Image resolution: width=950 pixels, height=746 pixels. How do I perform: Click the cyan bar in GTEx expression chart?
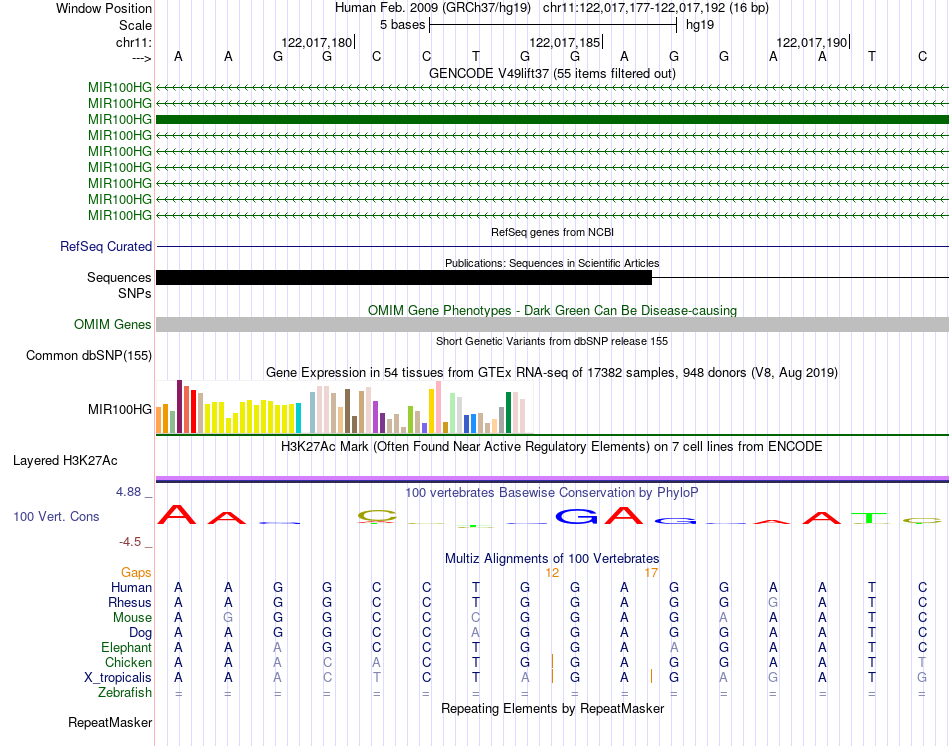(x=298, y=419)
